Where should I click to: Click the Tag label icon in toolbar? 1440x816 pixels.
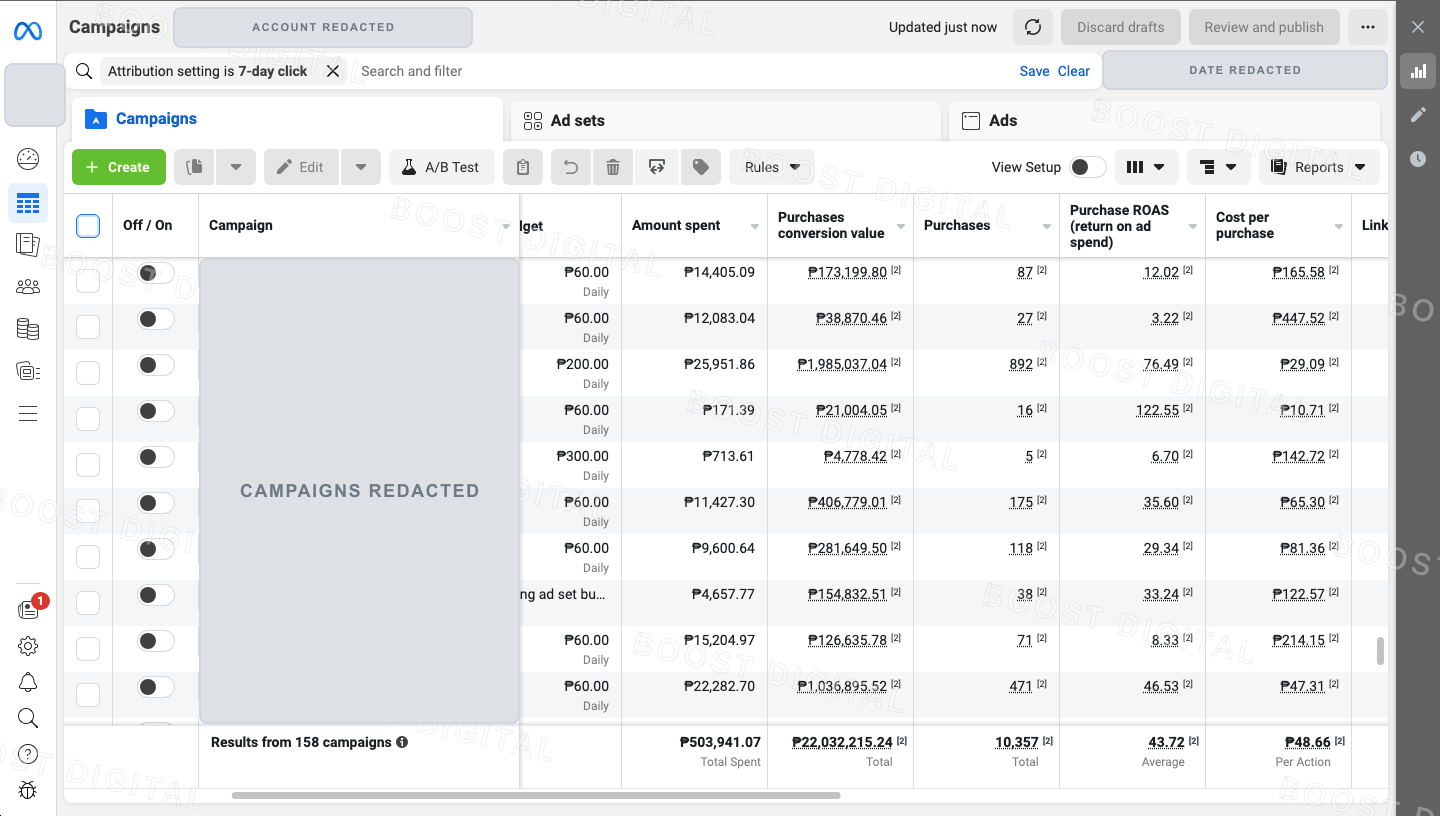tap(701, 167)
